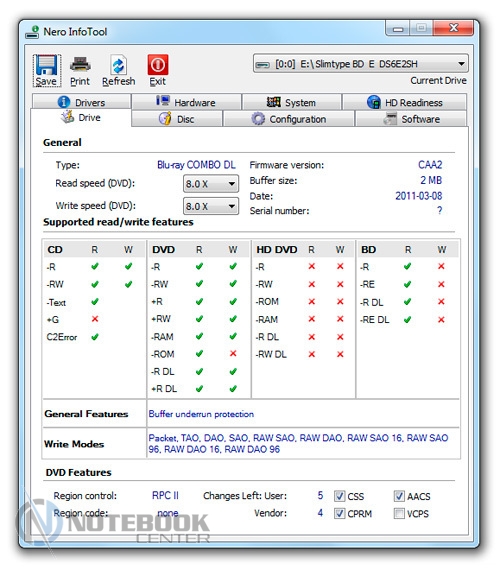
Task: Click the green check for DVD +R DL write
Action: 233,389
